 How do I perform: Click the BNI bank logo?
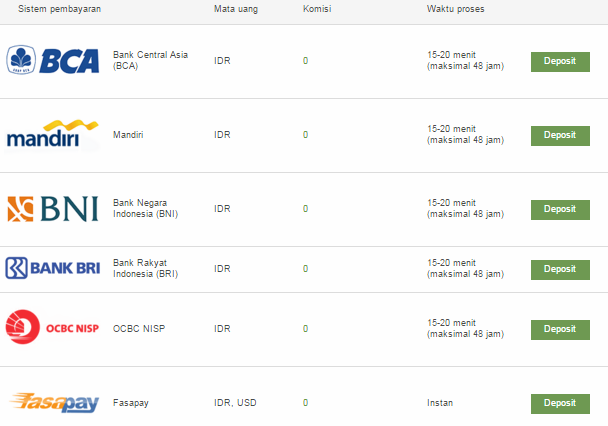53,209
